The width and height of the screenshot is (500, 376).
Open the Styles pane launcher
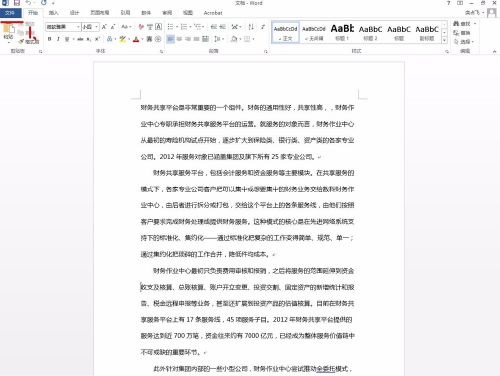pyautogui.click(x=447, y=51)
